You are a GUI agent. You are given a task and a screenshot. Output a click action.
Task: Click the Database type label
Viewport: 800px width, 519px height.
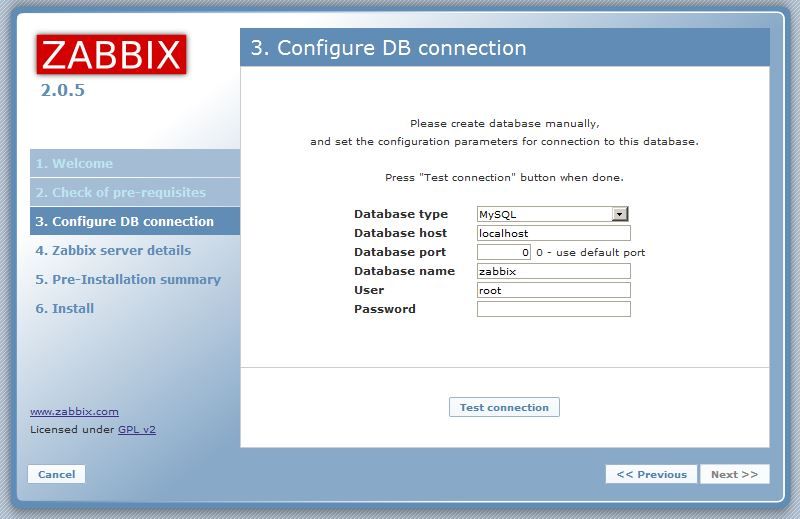click(x=401, y=214)
